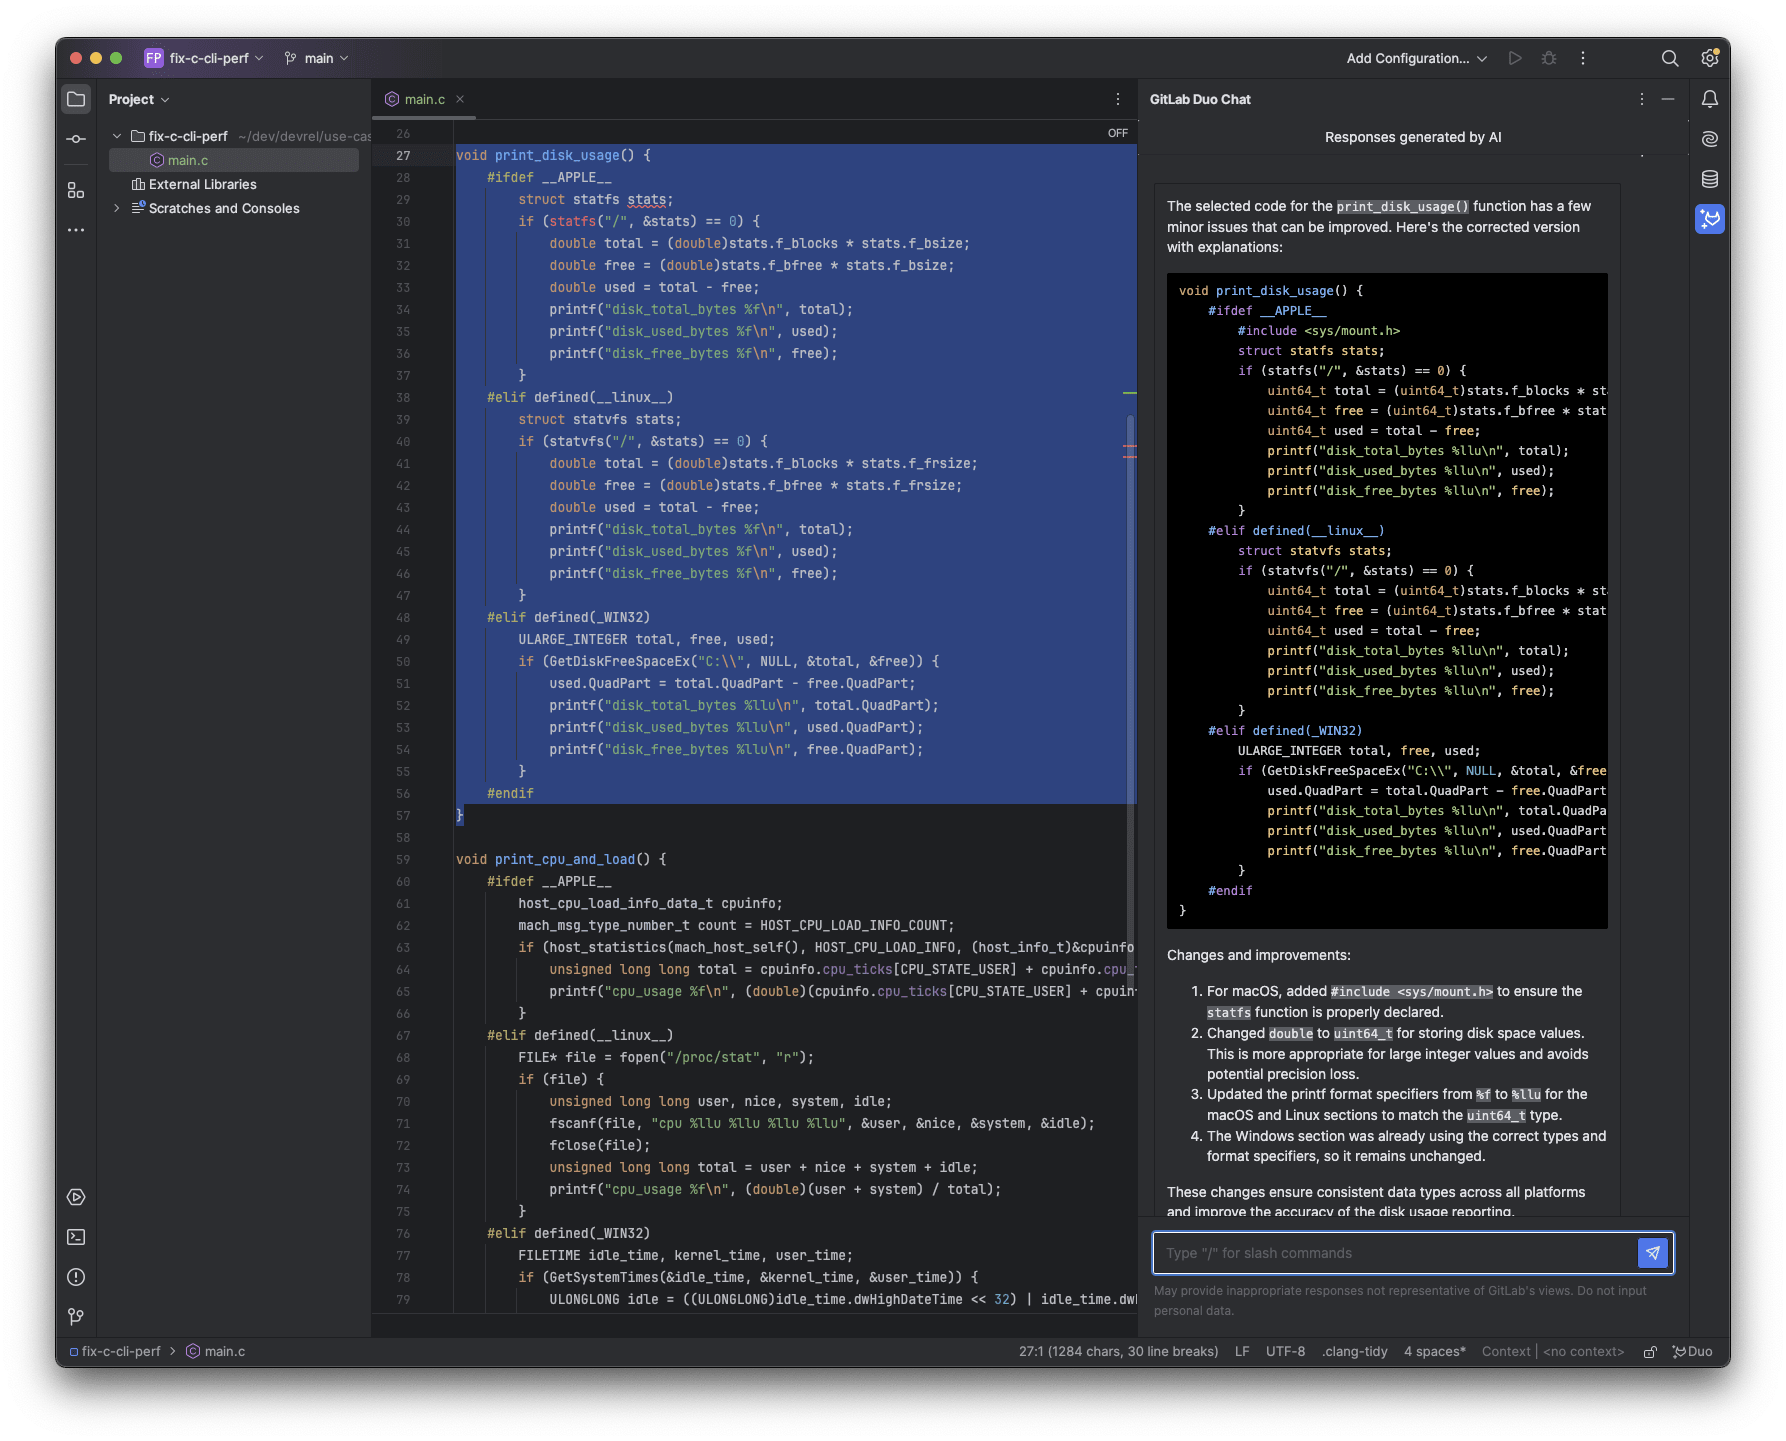This screenshot has height=1441, width=1786.
Task: Click the UTF-8 encoding in status bar
Action: 1285,1352
